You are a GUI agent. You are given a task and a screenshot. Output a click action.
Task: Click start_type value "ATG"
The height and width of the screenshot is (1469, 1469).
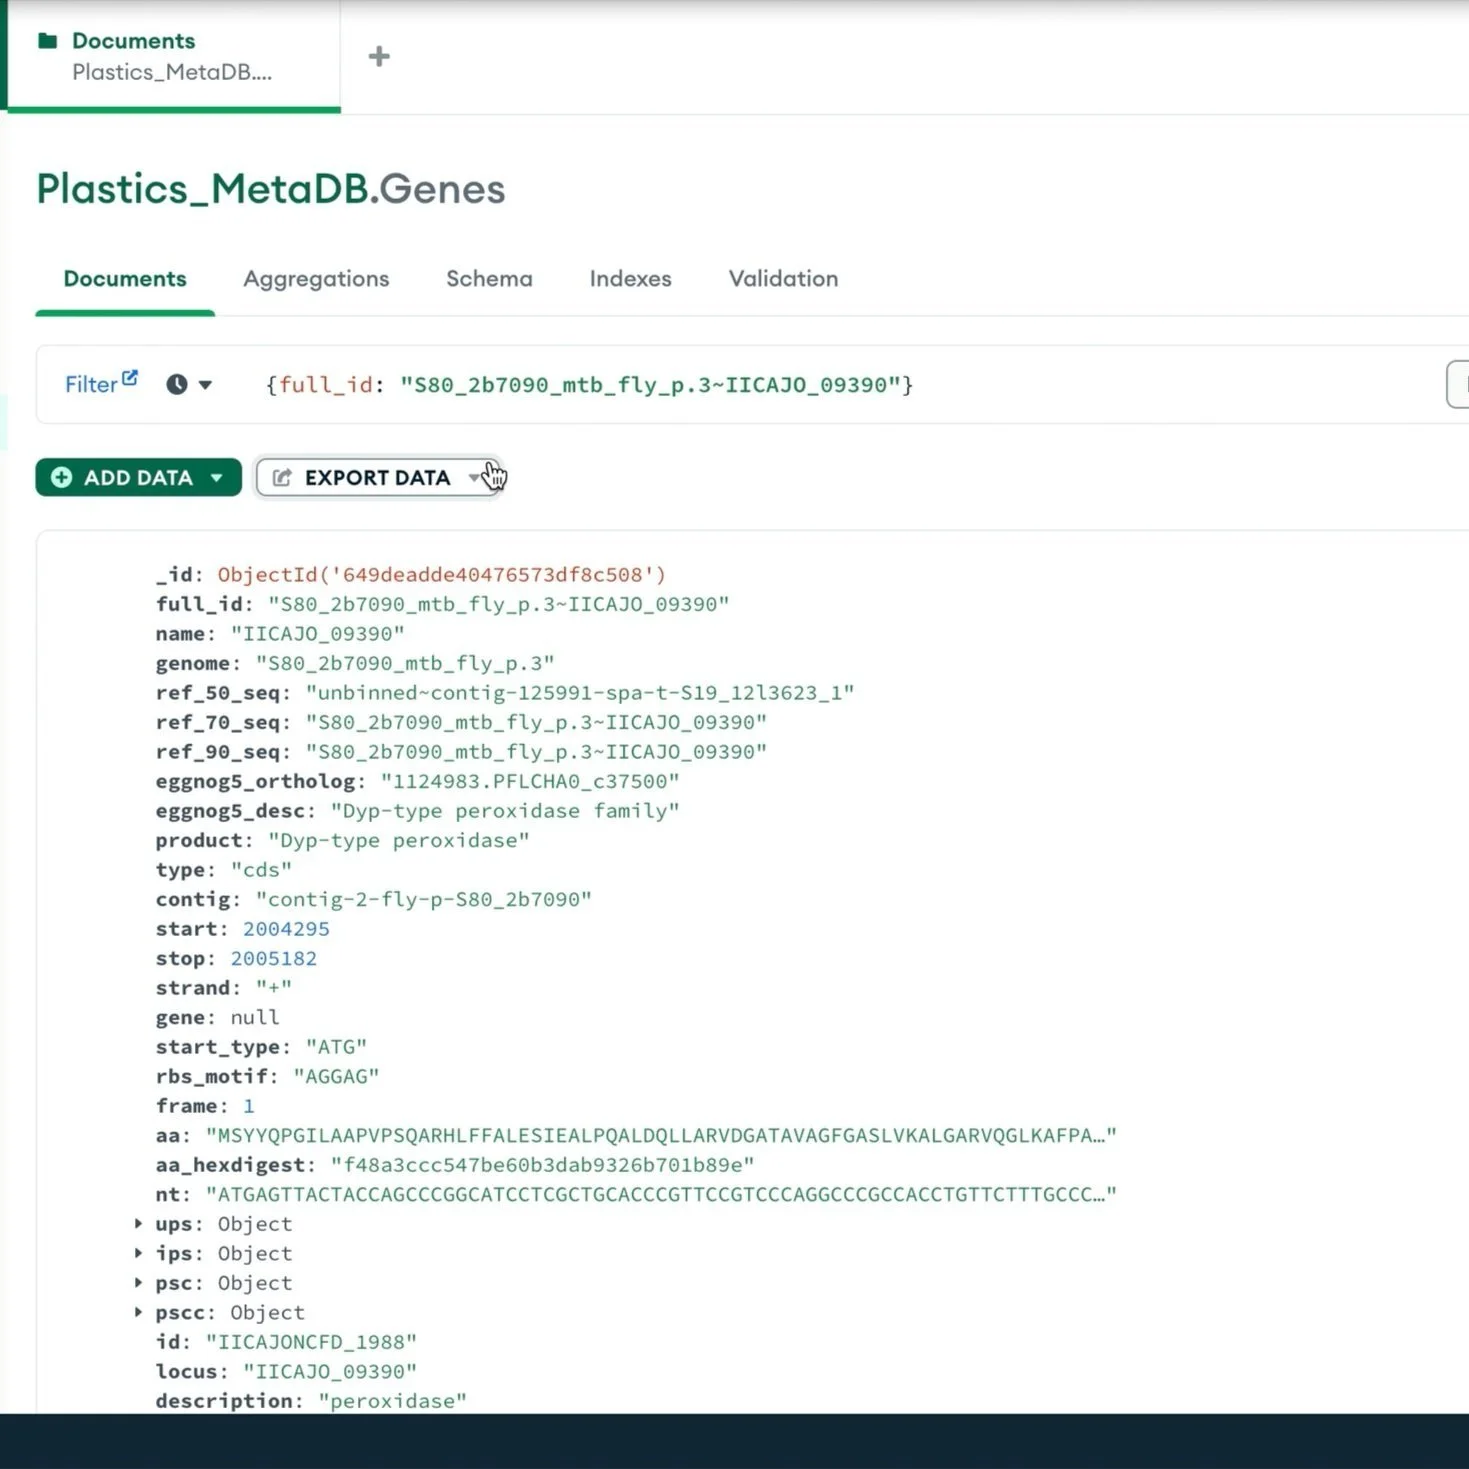coord(336,1046)
